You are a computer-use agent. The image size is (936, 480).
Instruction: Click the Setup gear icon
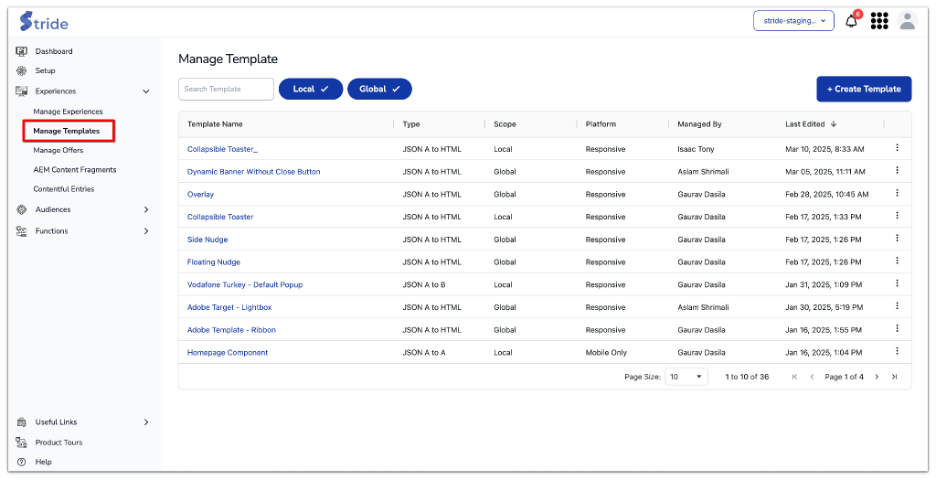pos(21,71)
